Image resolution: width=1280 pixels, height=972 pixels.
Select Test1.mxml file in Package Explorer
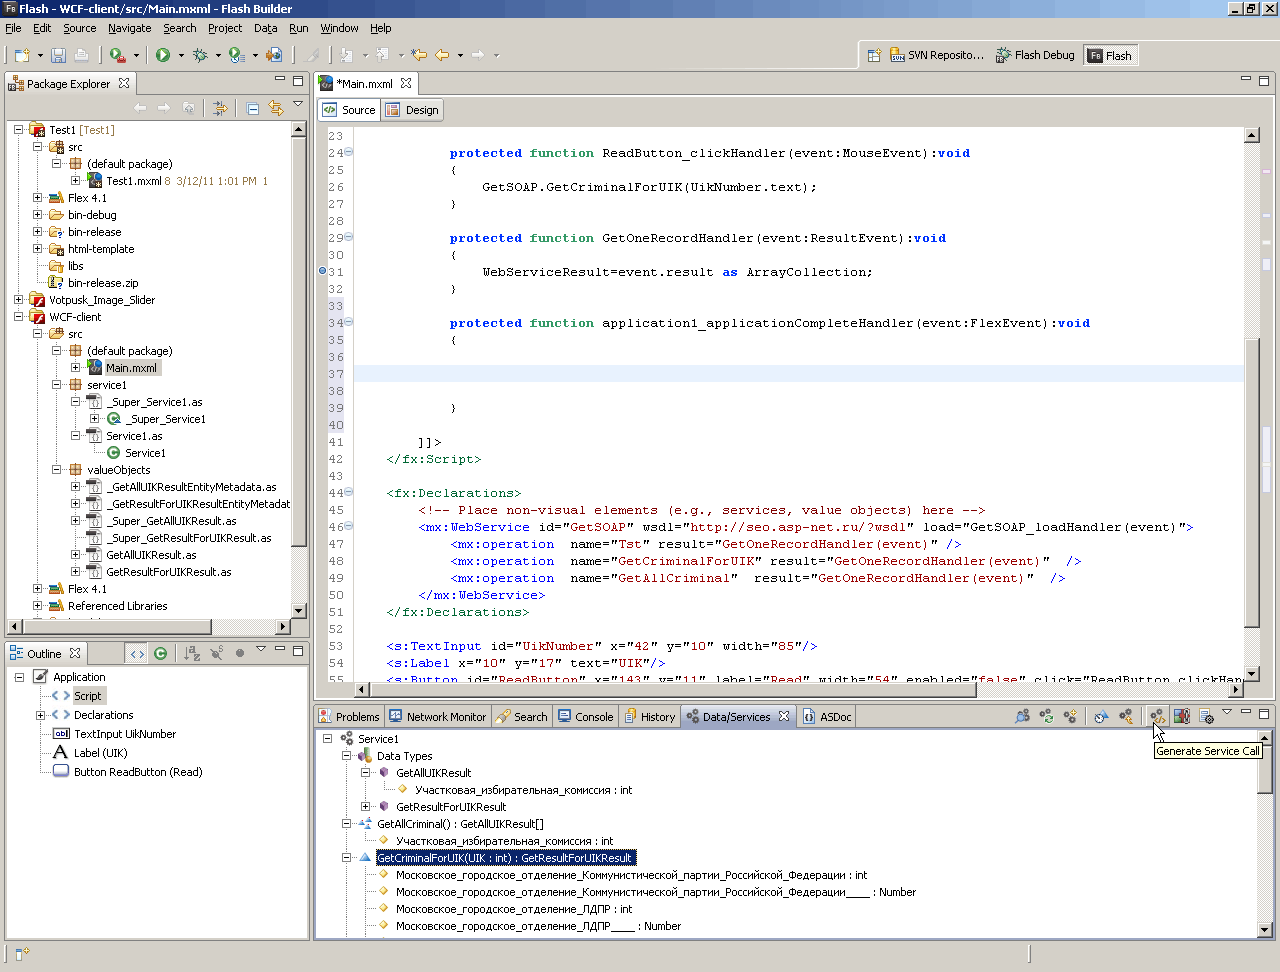(133, 181)
